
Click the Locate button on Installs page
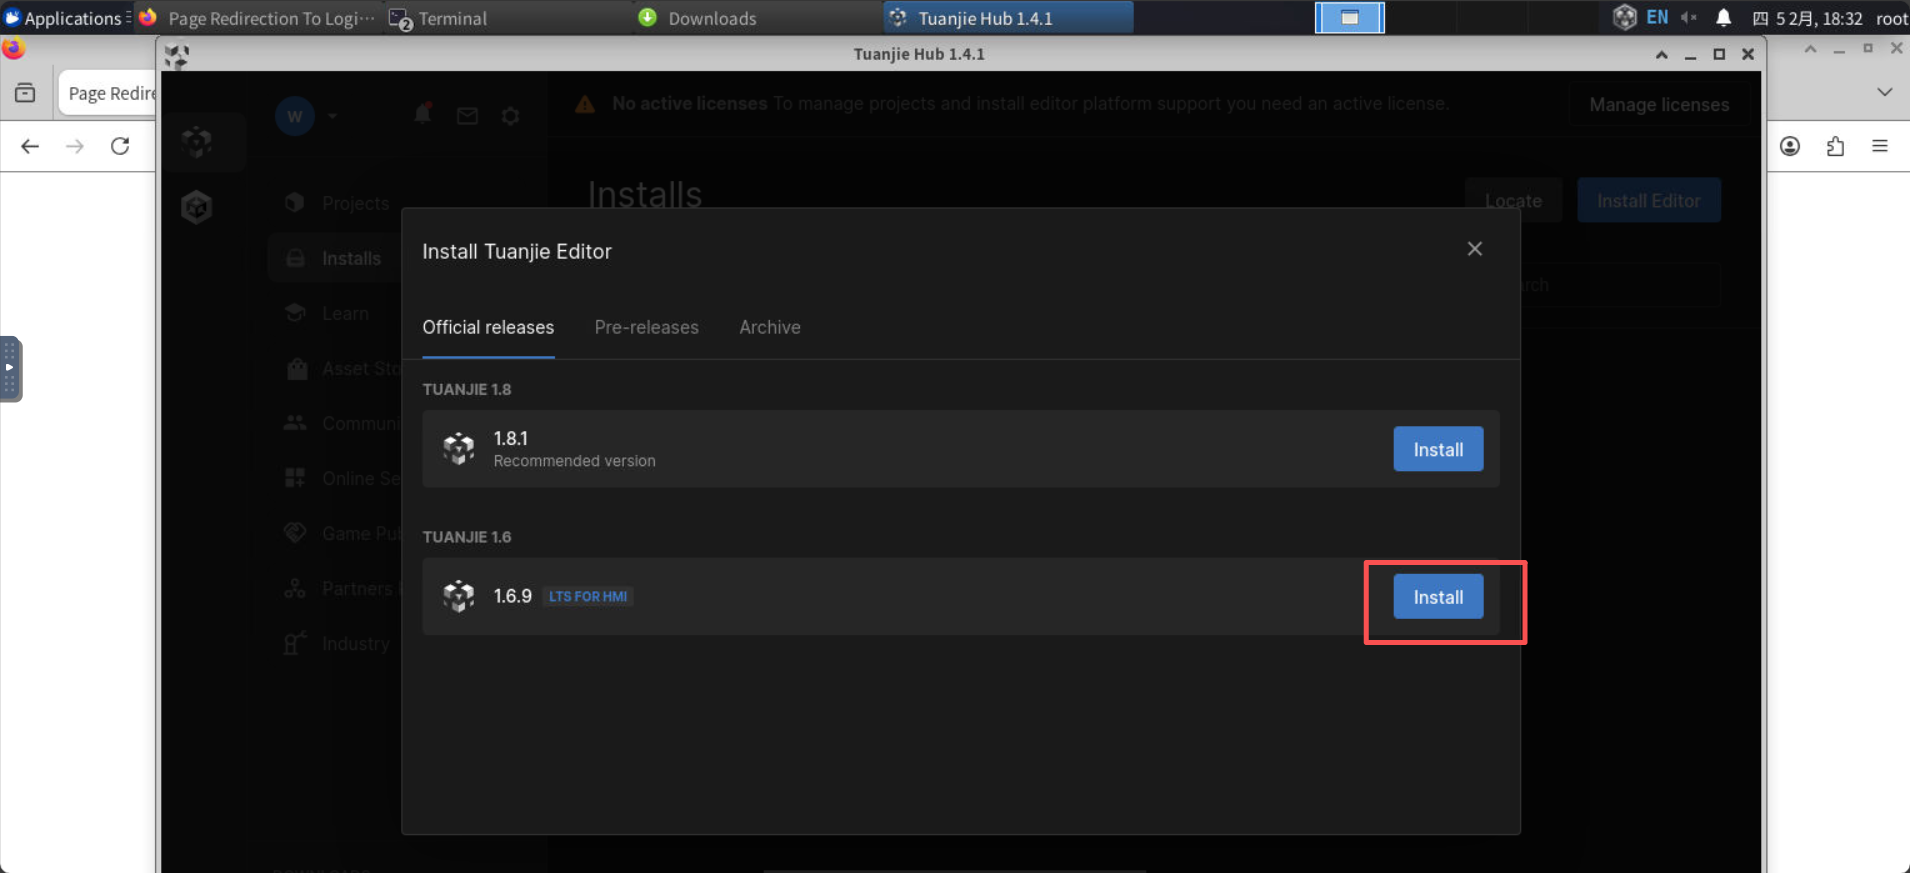tap(1513, 201)
